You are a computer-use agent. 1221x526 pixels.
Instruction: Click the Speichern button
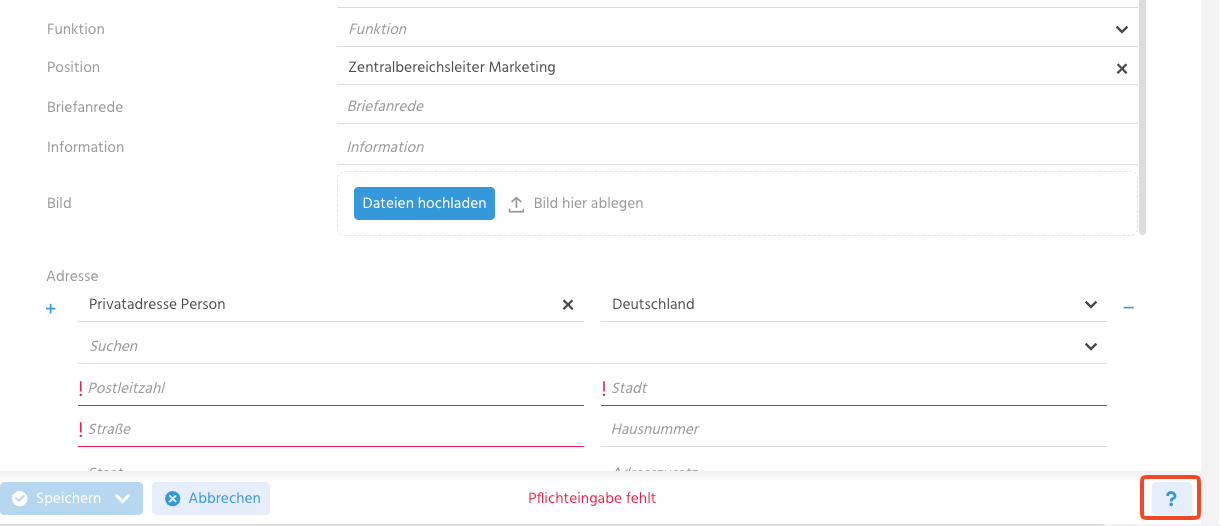coord(58,498)
